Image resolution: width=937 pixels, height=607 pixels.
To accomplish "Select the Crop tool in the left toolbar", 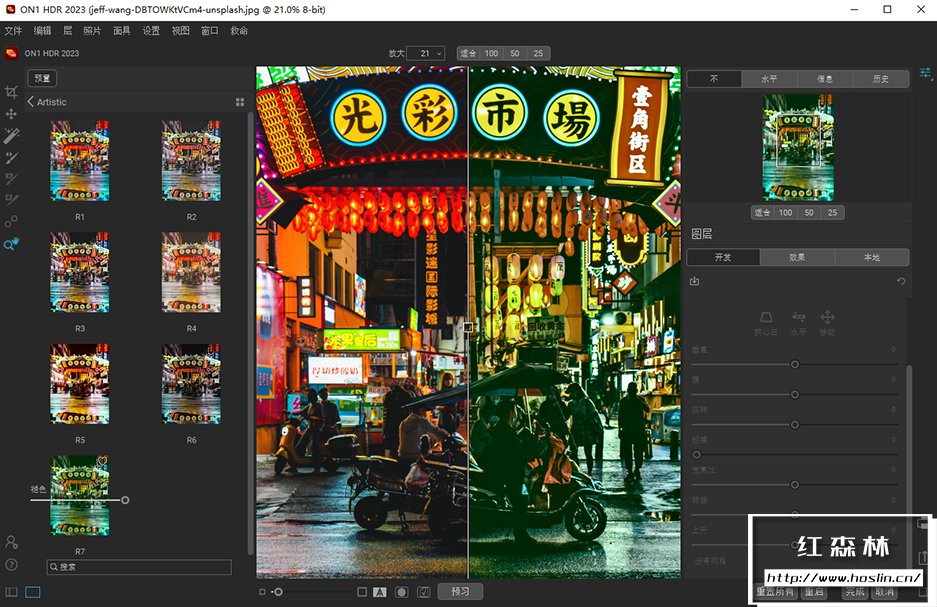I will tap(13, 91).
